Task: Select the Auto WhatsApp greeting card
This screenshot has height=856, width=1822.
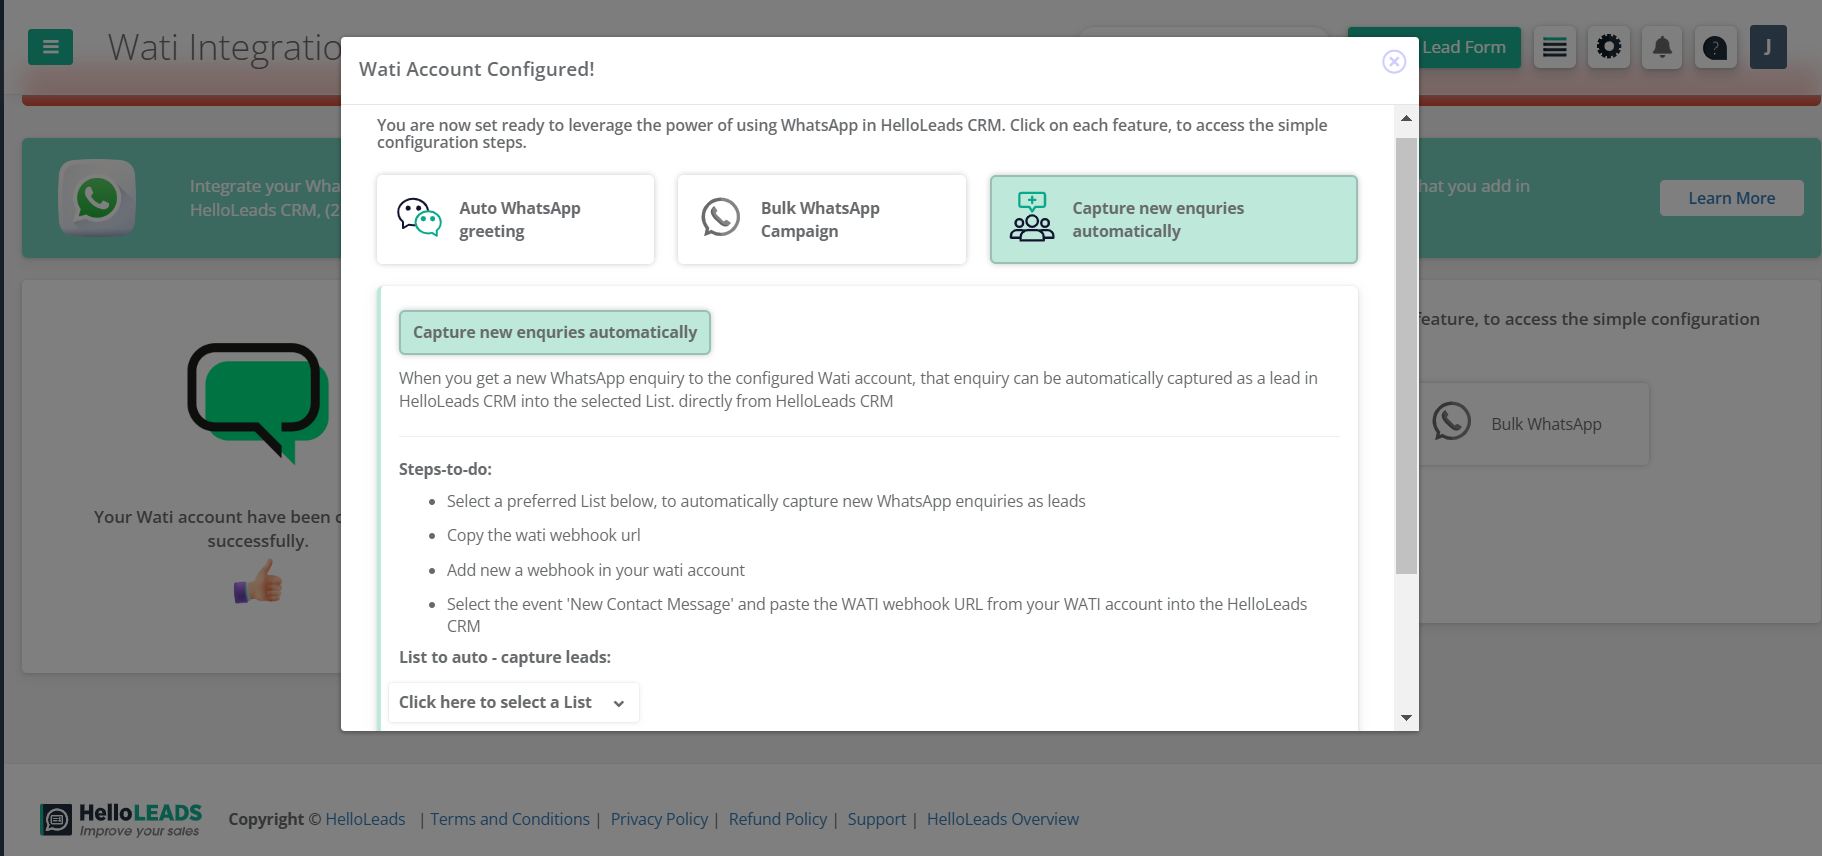Action: coord(515,219)
